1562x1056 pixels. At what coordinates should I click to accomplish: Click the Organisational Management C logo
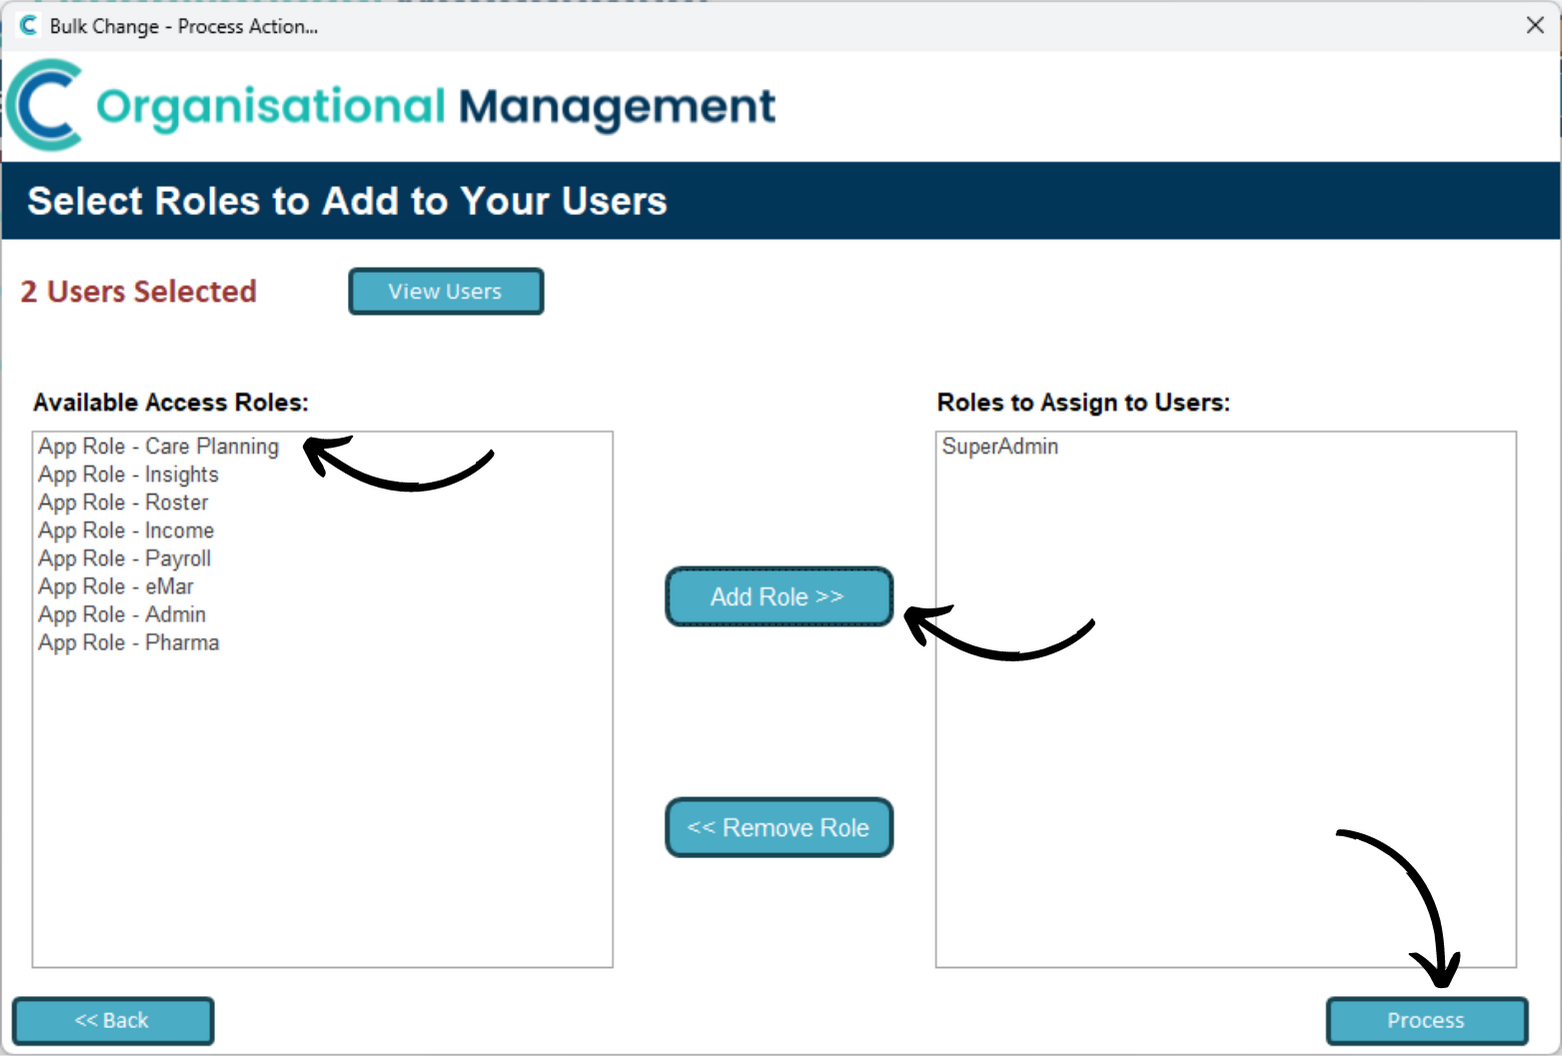coord(44,105)
